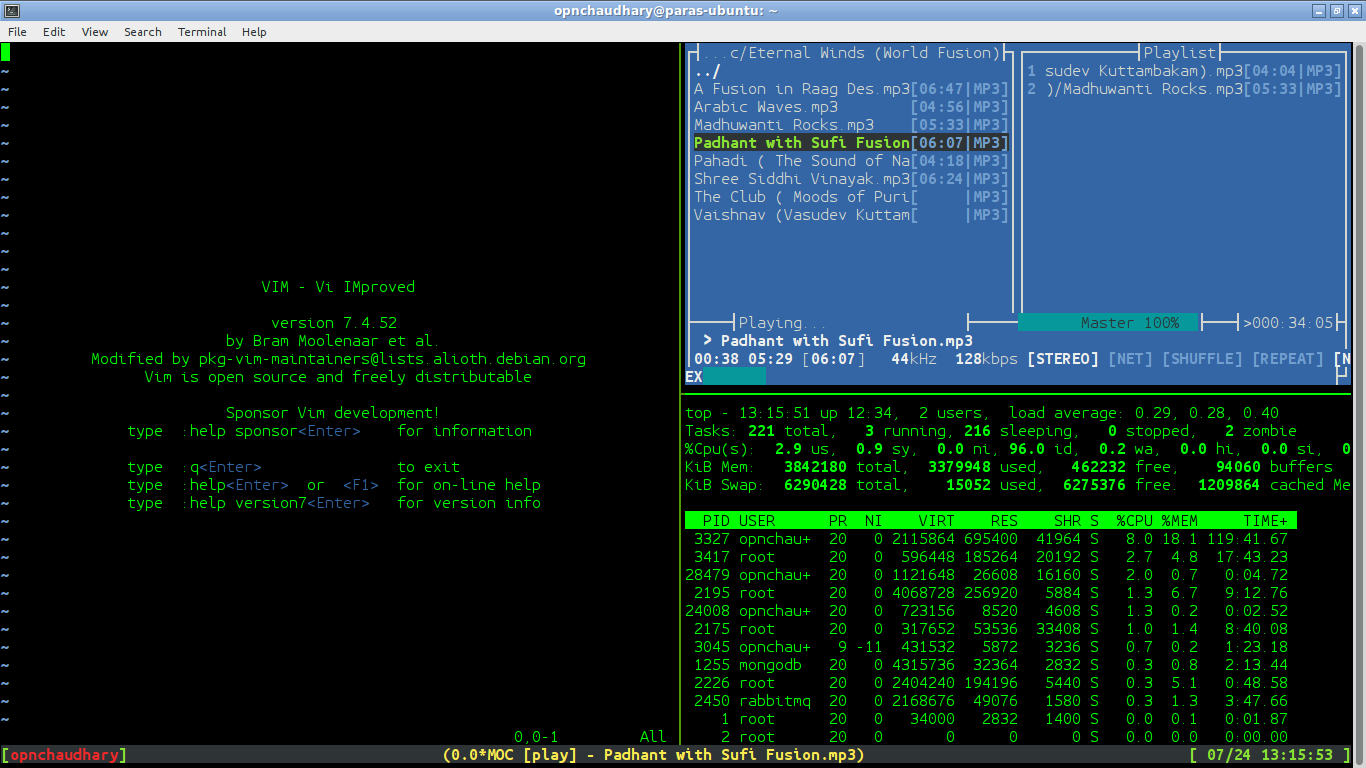The width and height of the screenshot is (1366, 768).
Task: Click the %MEM column header in top
Action: point(1180,521)
